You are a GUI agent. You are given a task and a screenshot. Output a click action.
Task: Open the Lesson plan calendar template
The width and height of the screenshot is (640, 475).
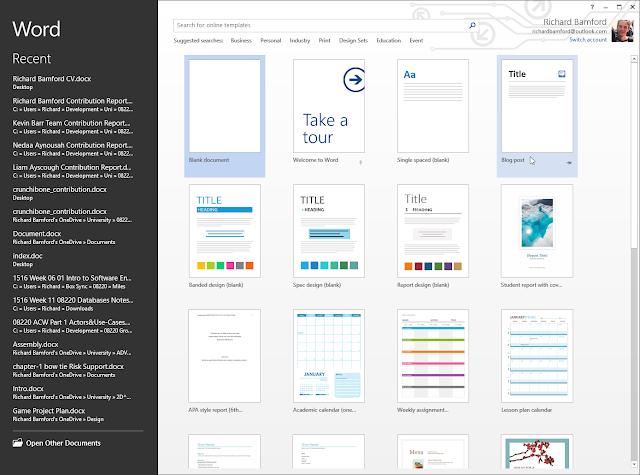click(537, 356)
